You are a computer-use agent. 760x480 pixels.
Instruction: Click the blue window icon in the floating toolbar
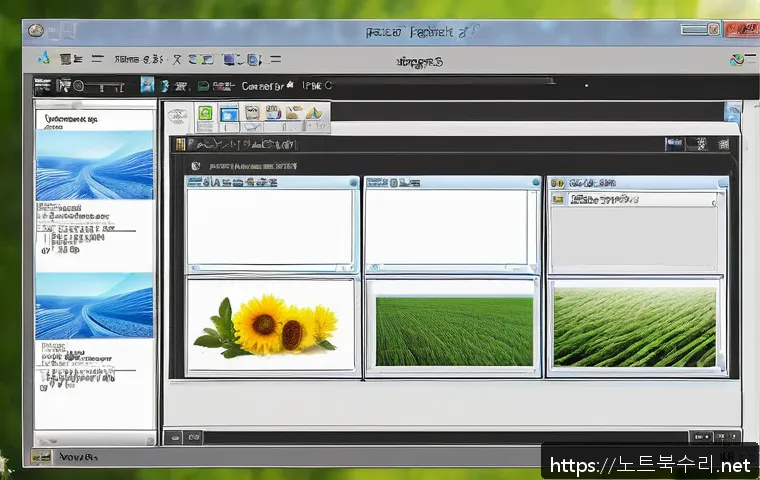coord(228,113)
